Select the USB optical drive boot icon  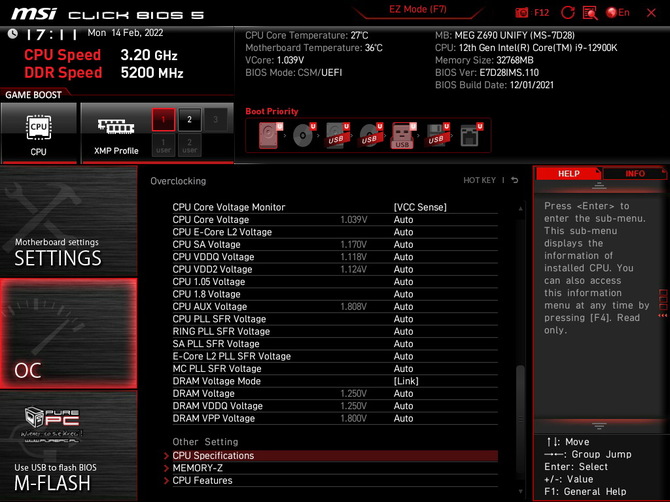(x=370, y=135)
